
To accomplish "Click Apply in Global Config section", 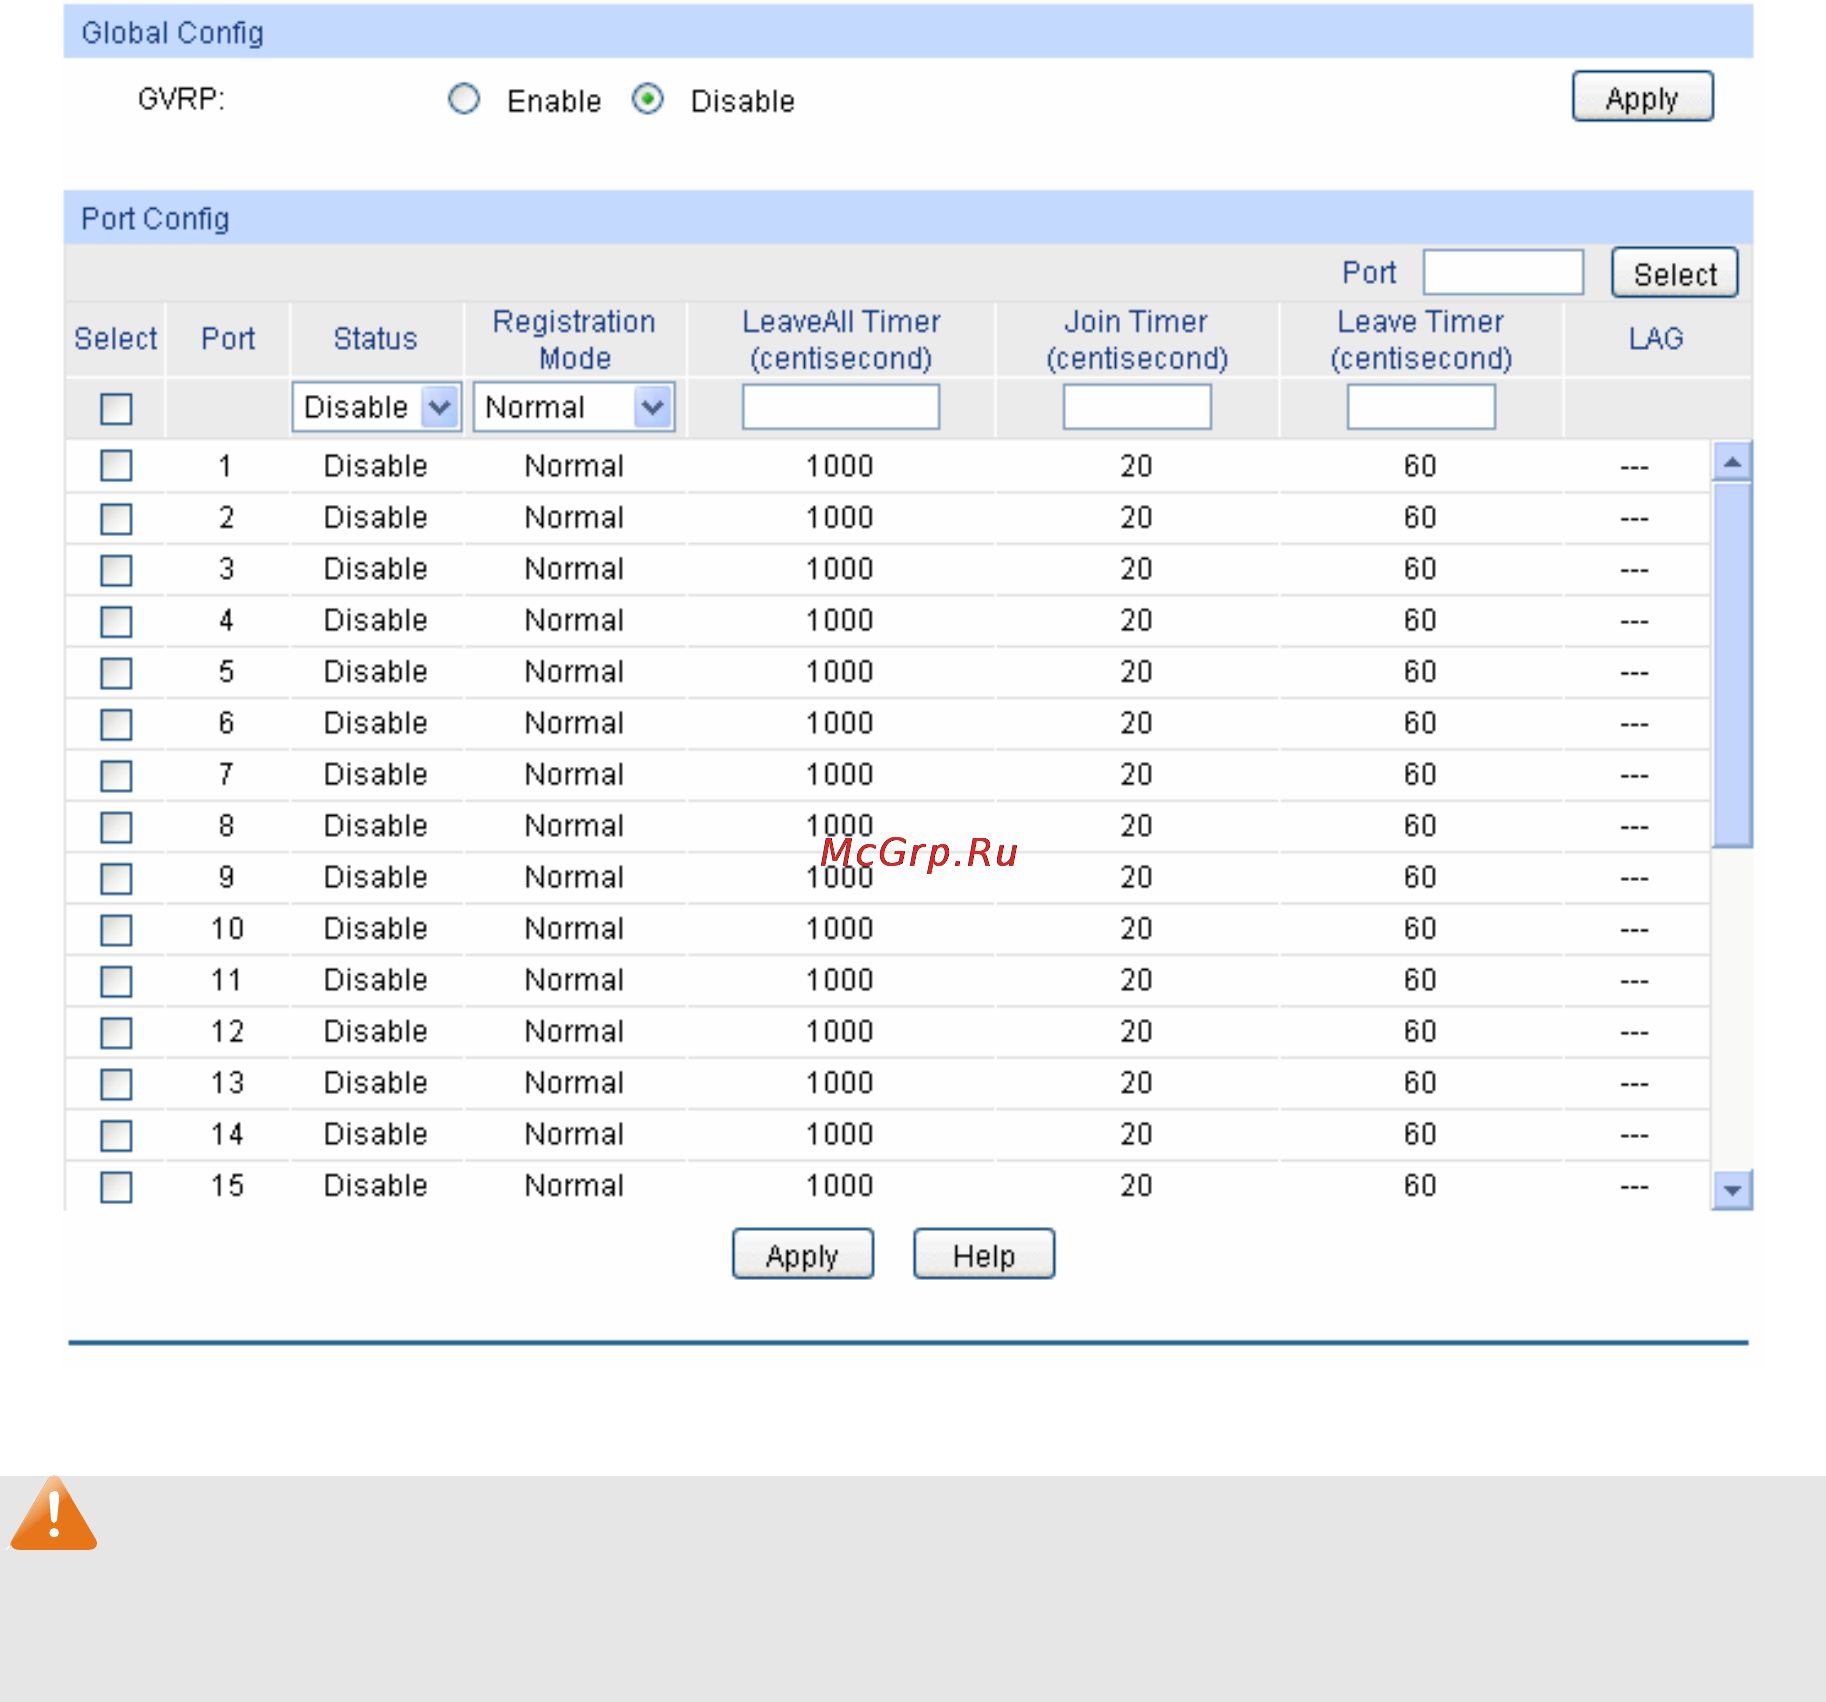I will point(1642,97).
